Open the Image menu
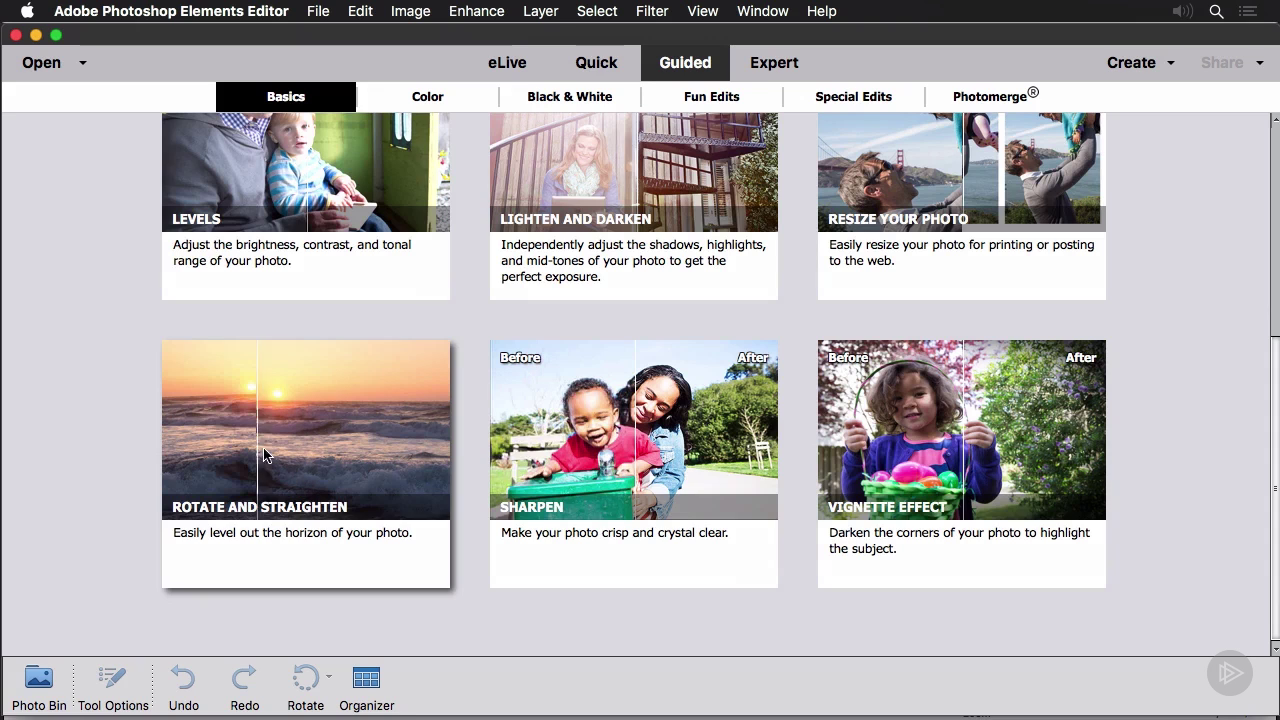 (410, 11)
